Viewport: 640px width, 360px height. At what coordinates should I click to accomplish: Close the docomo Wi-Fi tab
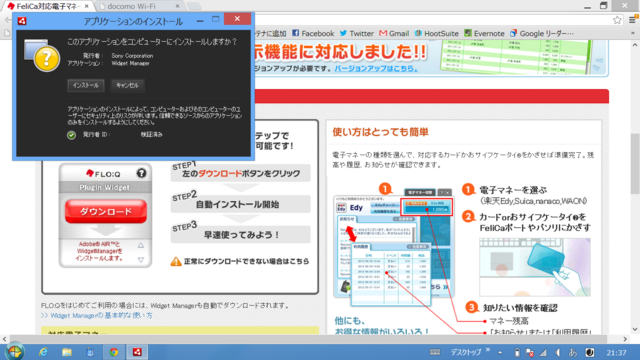click(x=177, y=6)
